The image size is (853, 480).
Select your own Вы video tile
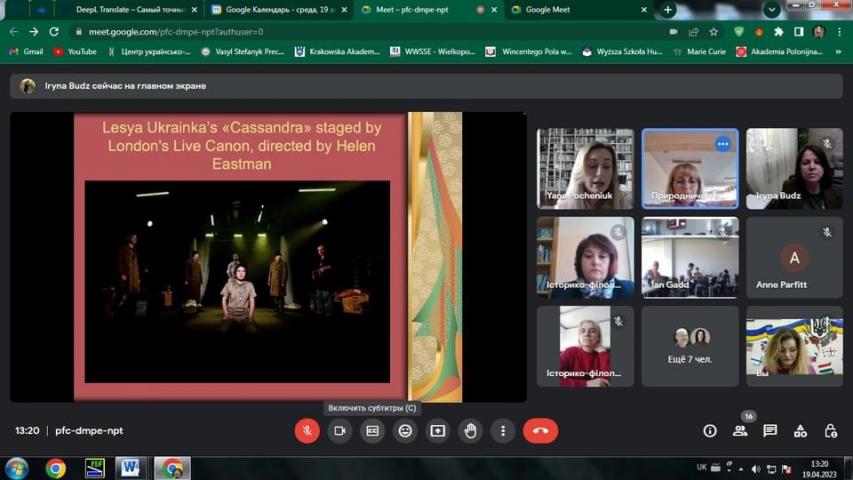tap(794, 346)
